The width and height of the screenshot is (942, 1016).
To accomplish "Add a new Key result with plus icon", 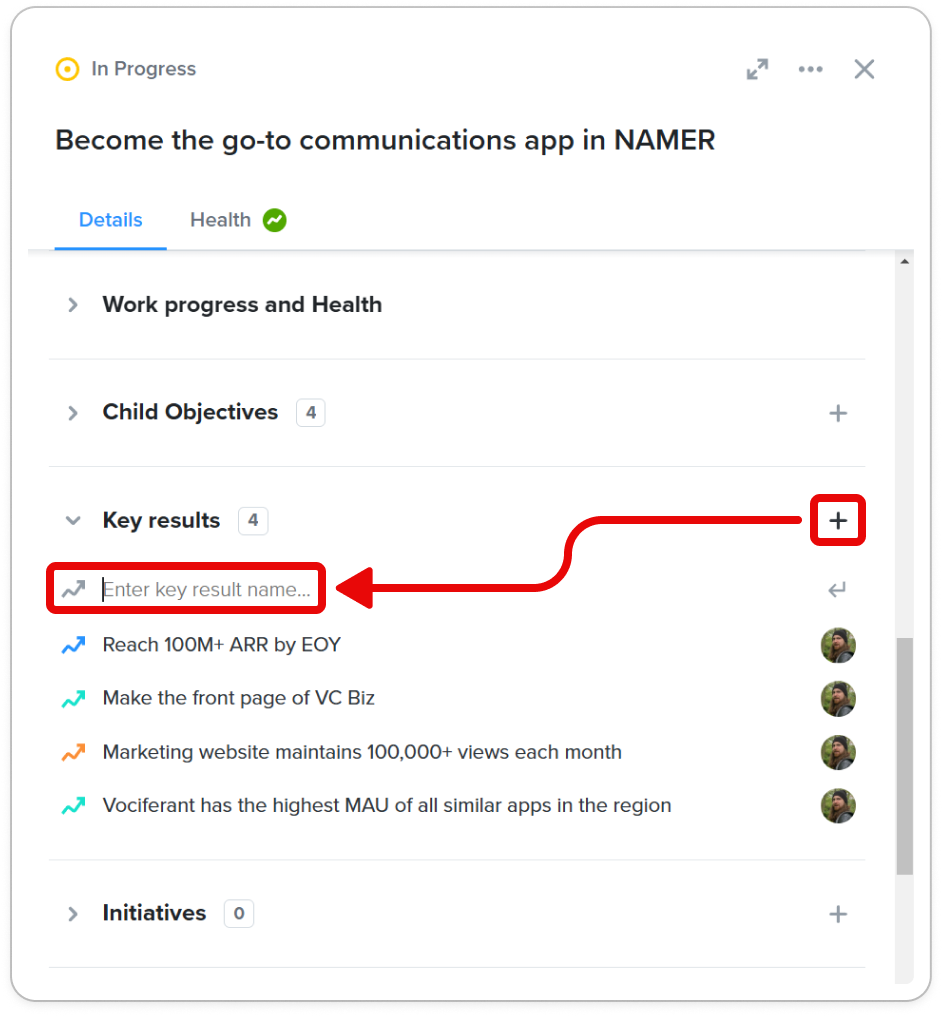I will 838,520.
